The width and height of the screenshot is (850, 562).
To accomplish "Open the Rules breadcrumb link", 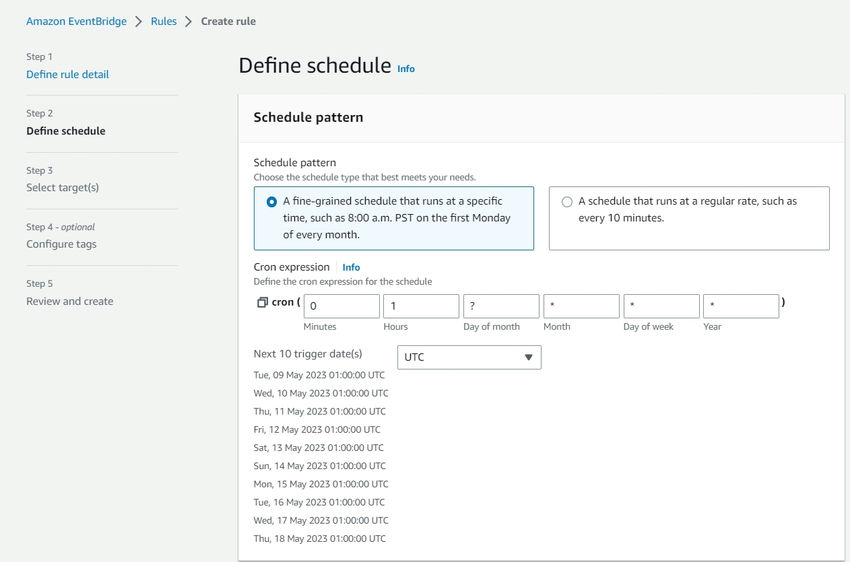I will pyautogui.click(x=164, y=21).
